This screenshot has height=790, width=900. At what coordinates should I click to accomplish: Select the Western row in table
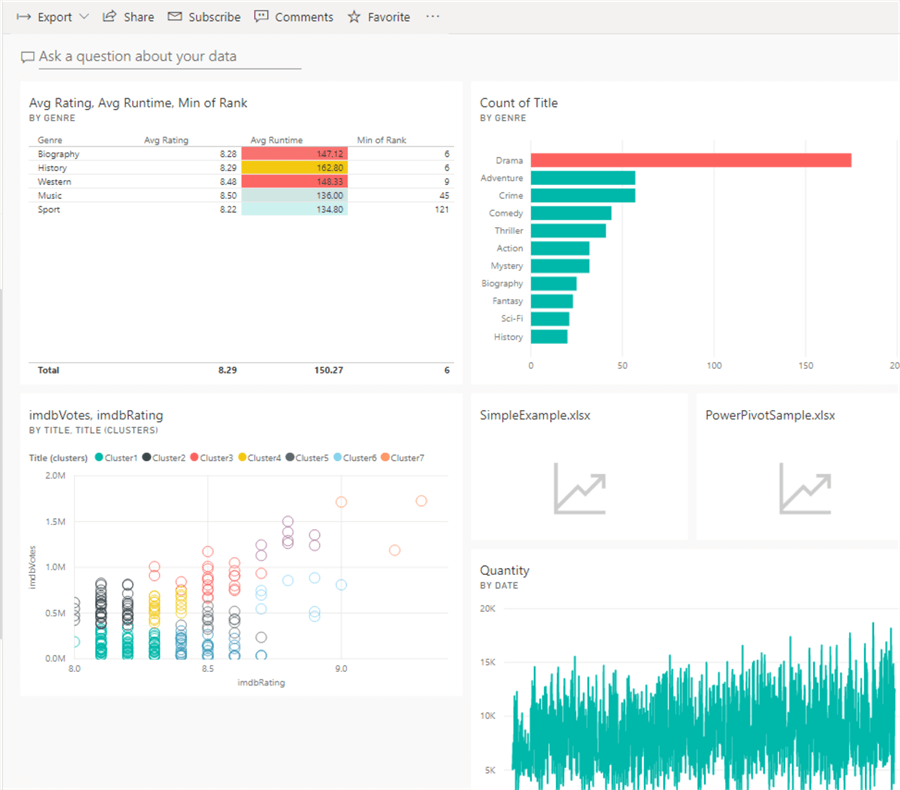tap(55, 182)
